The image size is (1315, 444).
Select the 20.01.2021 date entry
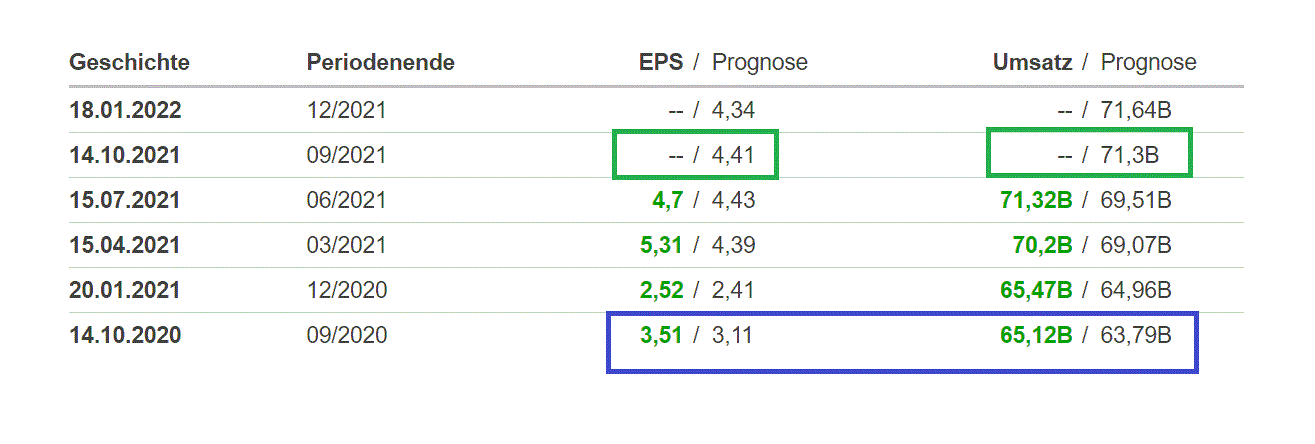125,290
